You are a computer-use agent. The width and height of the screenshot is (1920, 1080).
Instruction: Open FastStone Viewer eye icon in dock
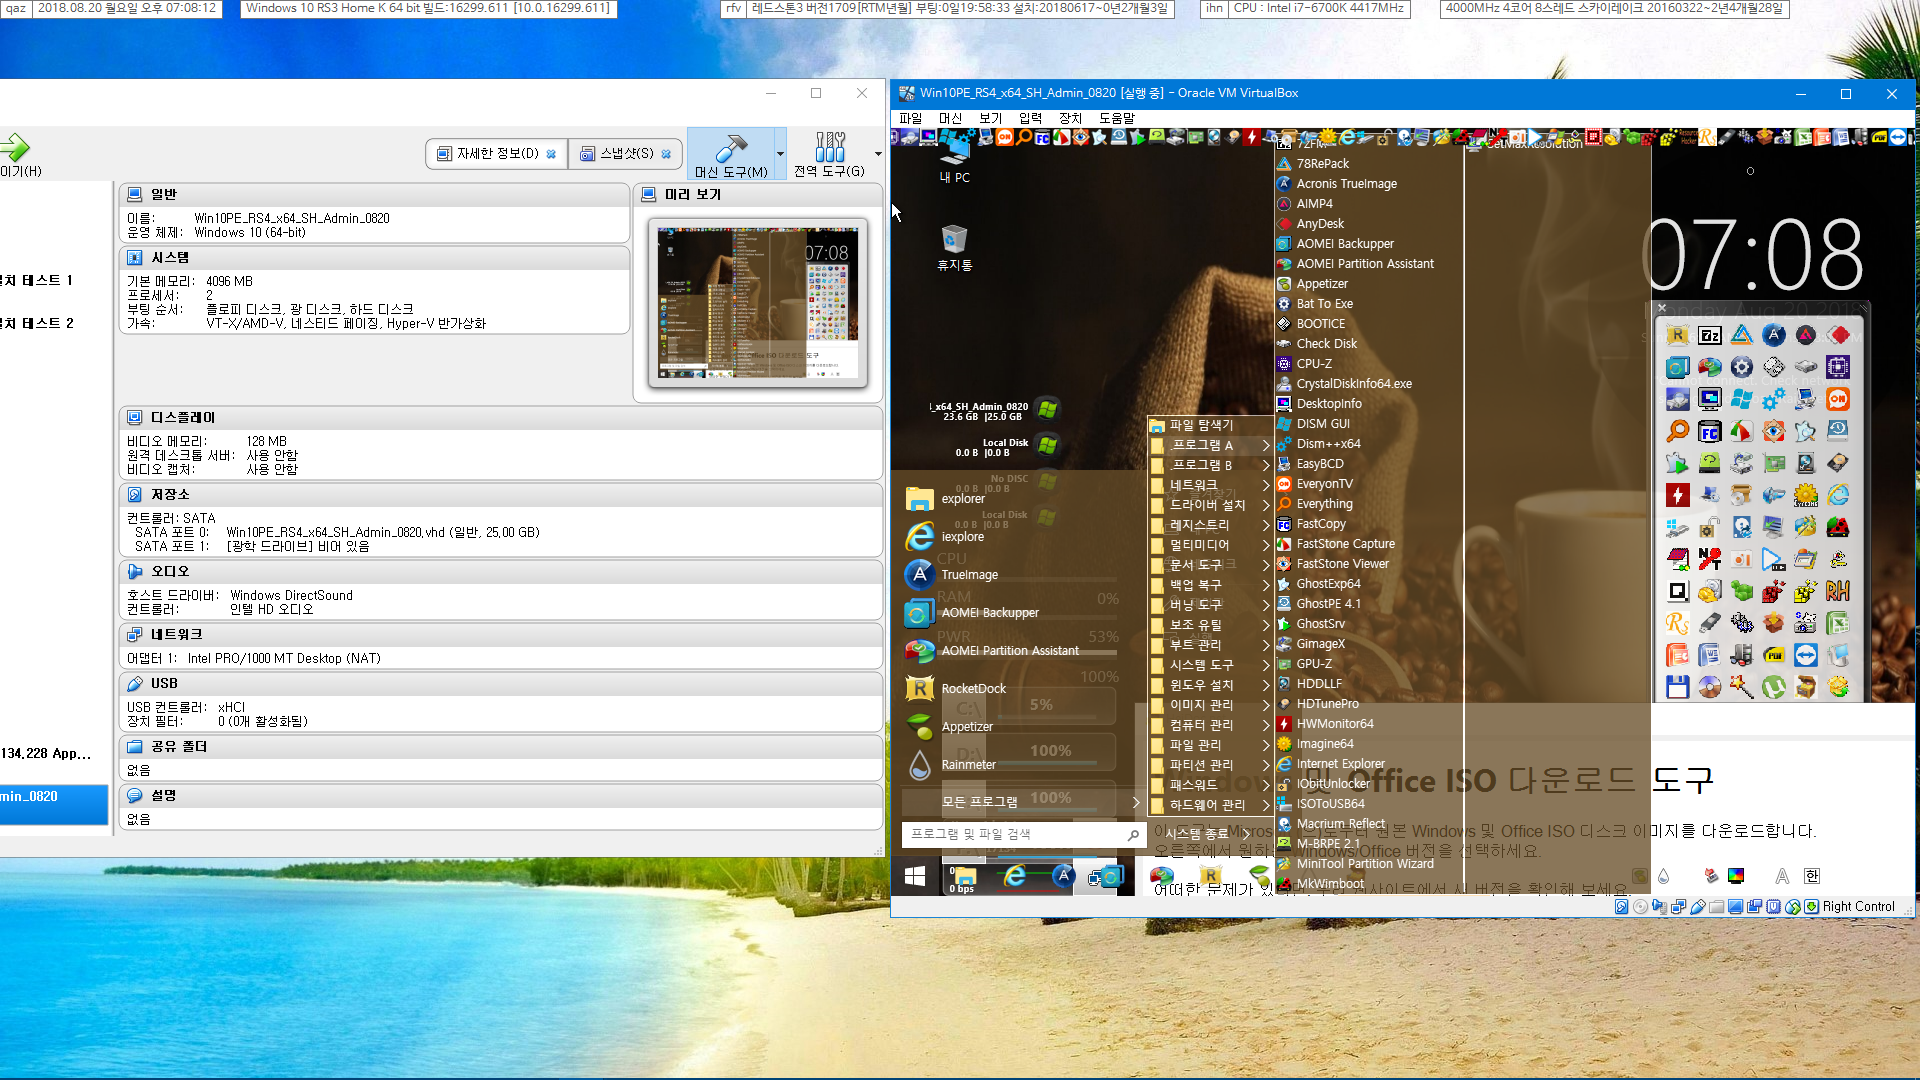(1774, 432)
